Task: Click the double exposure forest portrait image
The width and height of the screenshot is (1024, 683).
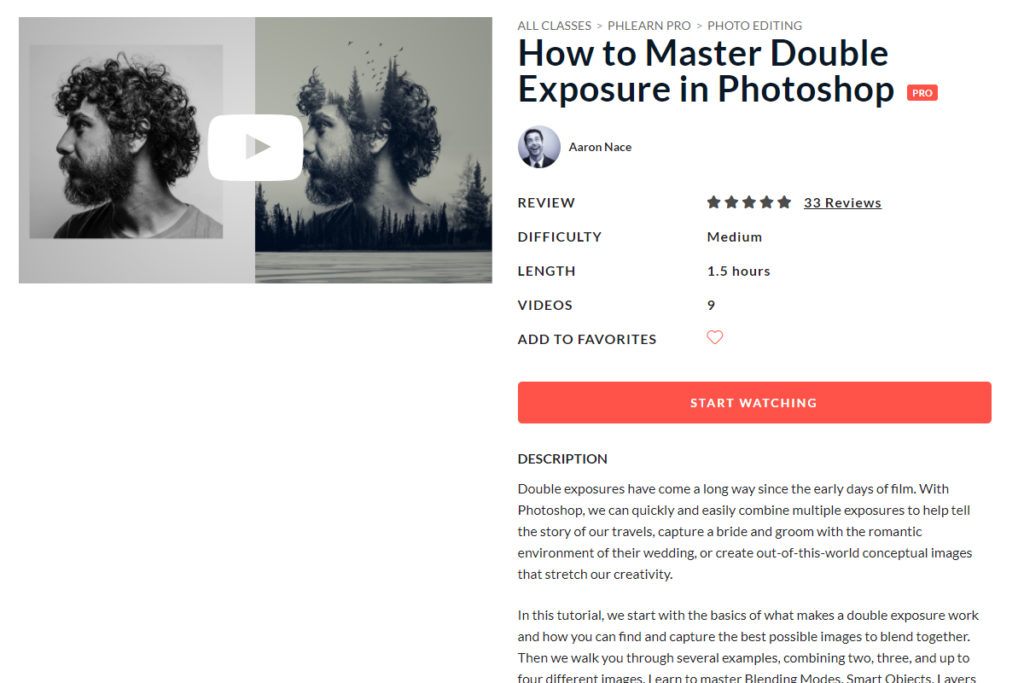Action: click(374, 150)
